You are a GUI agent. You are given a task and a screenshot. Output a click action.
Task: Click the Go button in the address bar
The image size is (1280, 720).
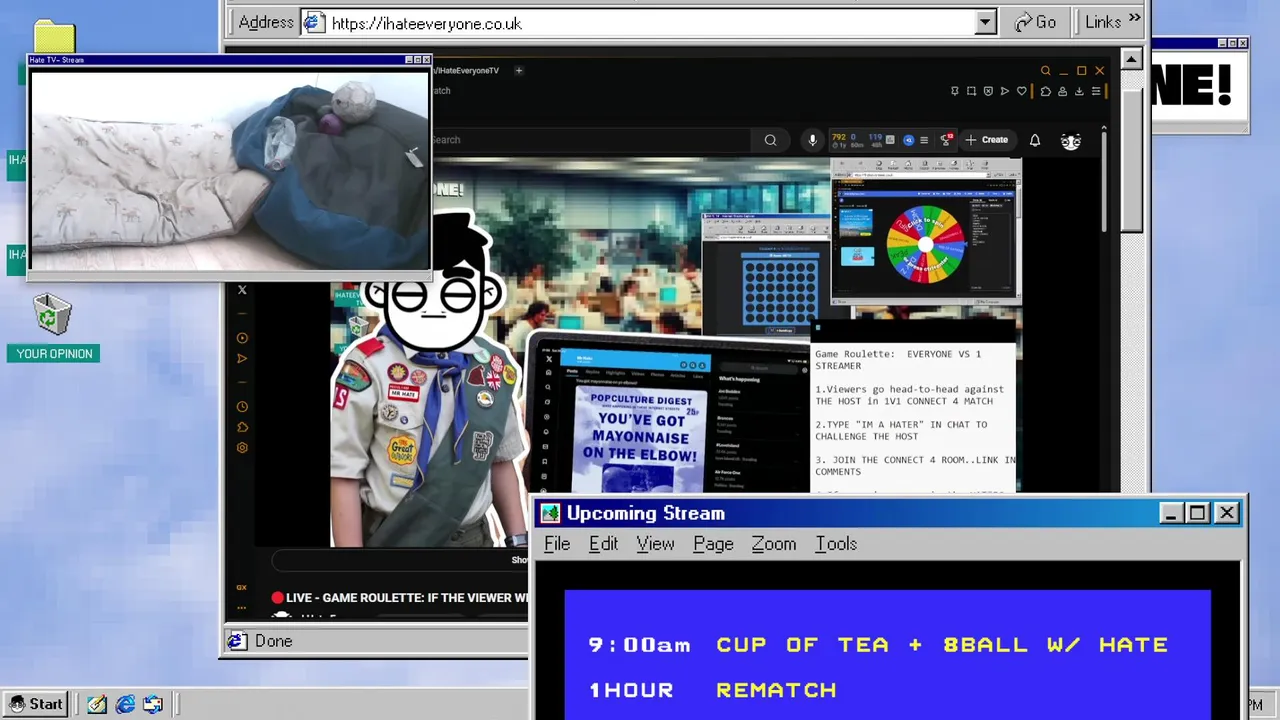coord(1035,22)
